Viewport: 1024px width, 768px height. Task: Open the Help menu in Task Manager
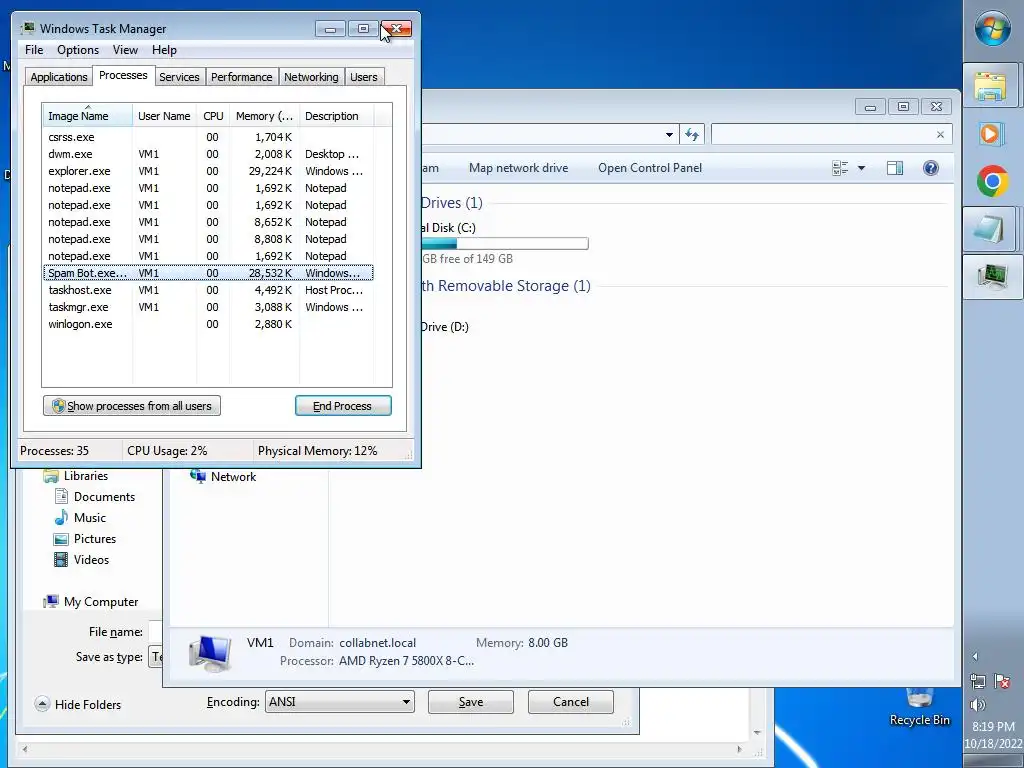click(164, 50)
